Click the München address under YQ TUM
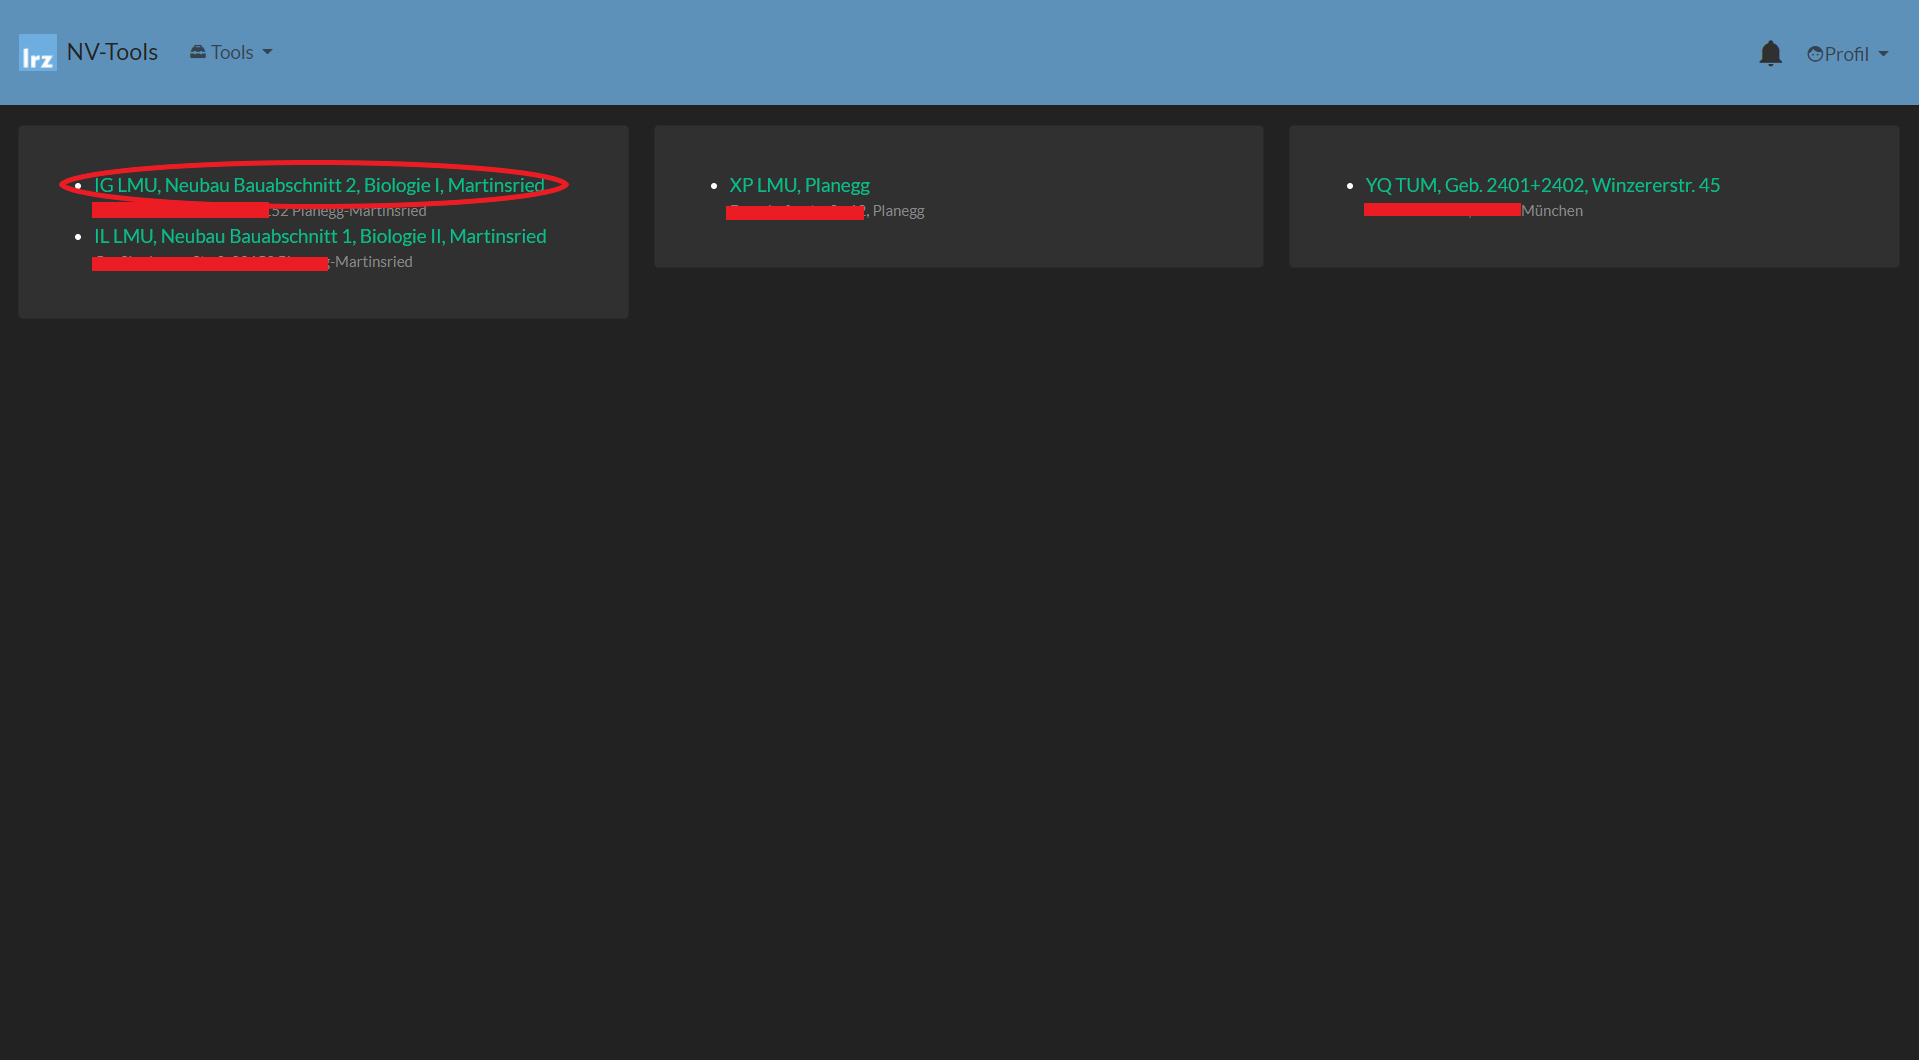This screenshot has height=1060, width=1919. point(1551,211)
